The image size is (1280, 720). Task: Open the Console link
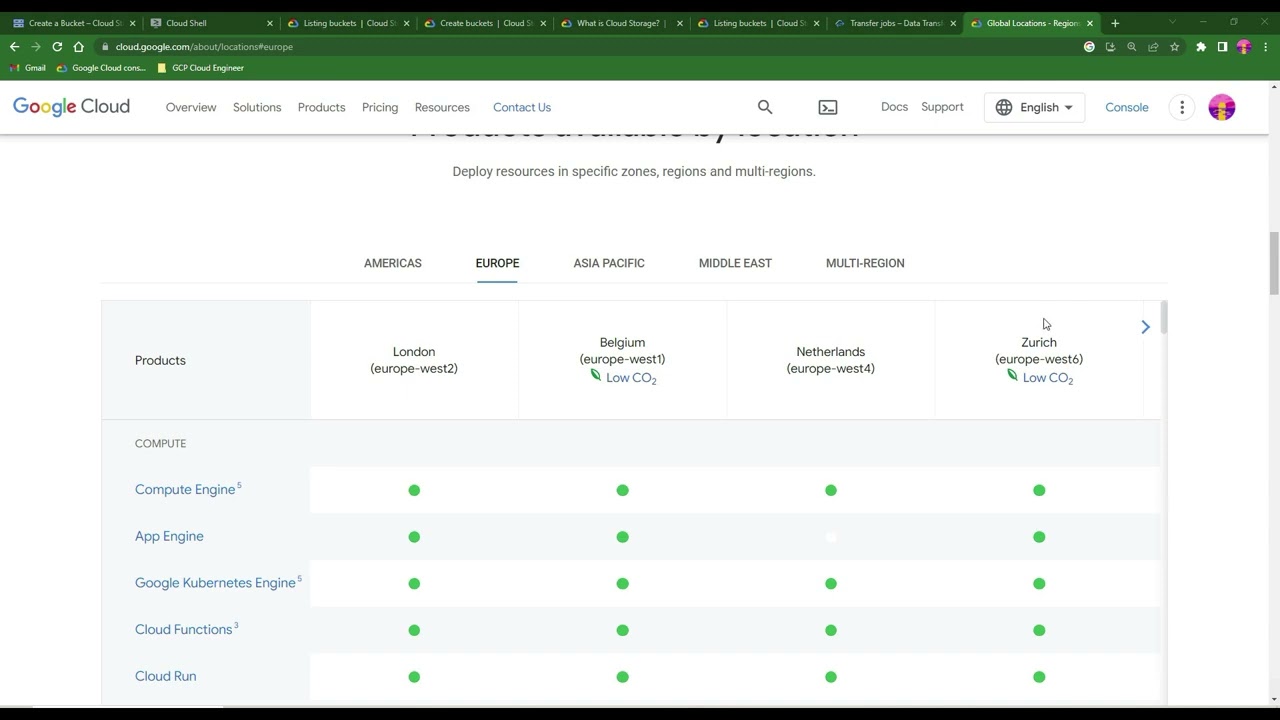(x=1127, y=107)
